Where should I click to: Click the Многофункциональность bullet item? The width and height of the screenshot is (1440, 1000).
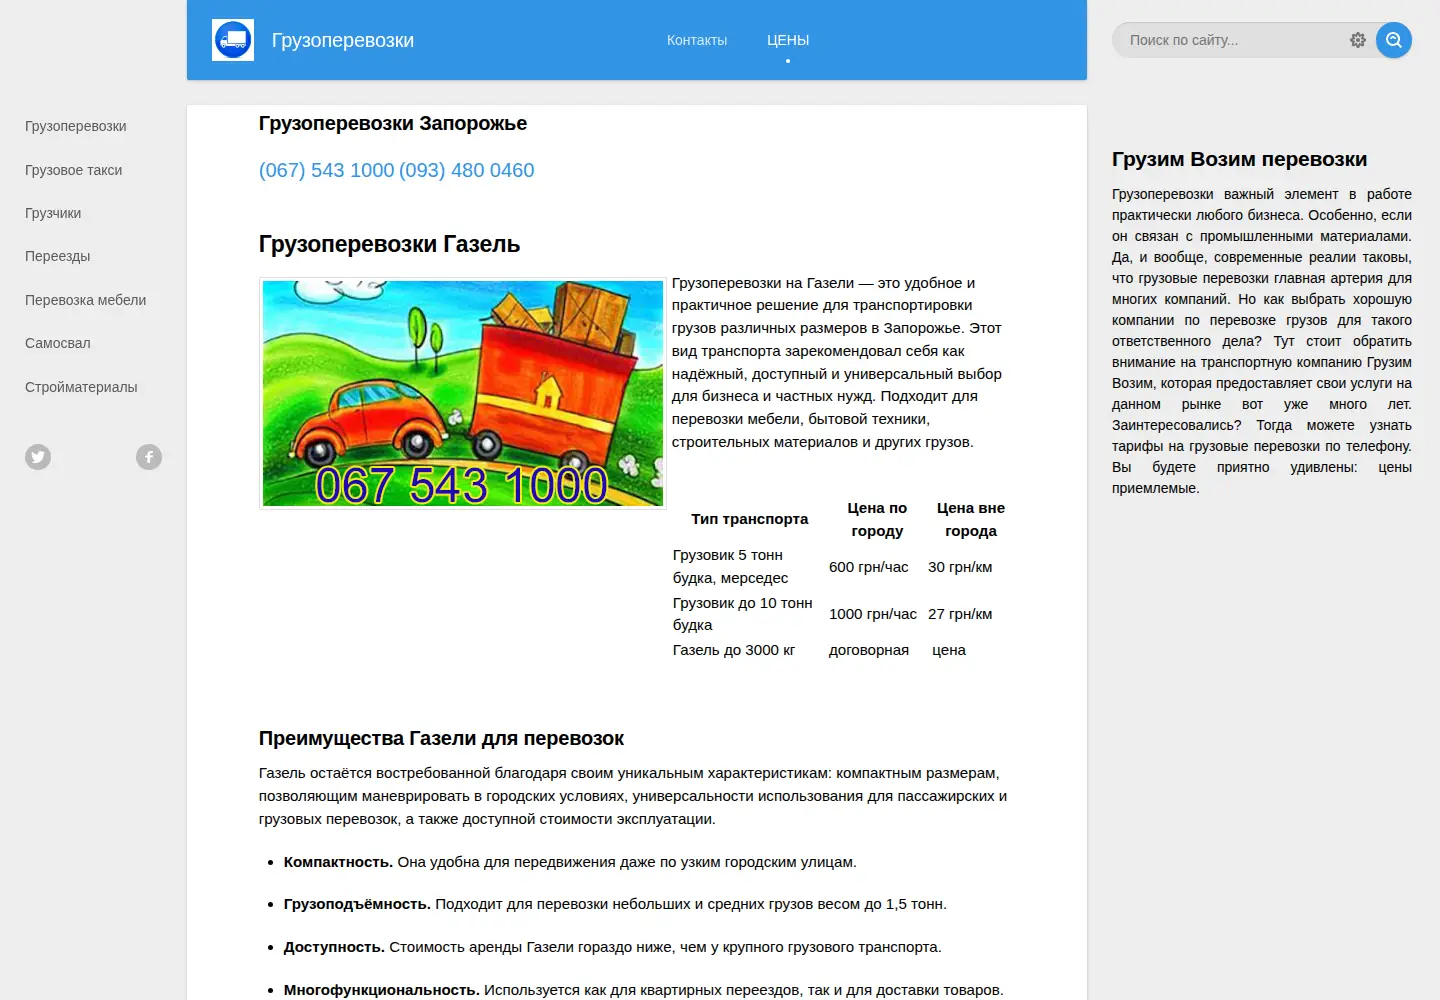(643, 990)
